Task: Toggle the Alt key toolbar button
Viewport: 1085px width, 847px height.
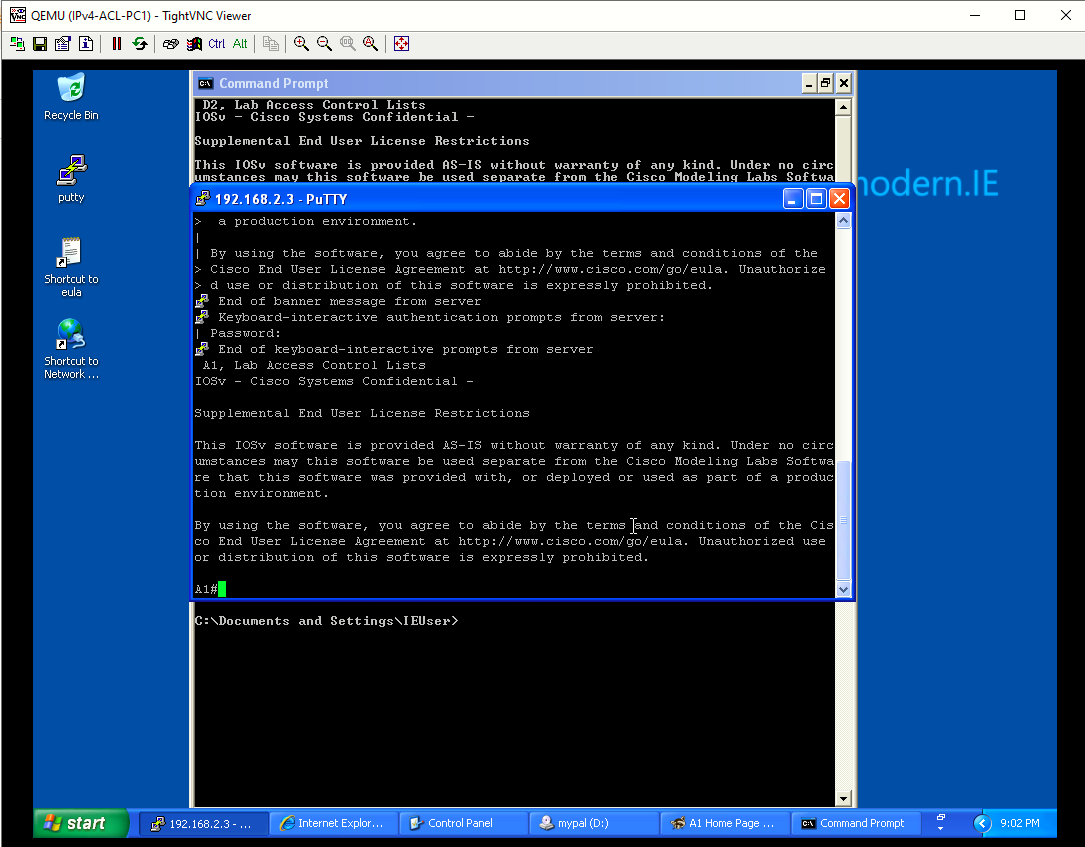Action: pyautogui.click(x=240, y=44)
